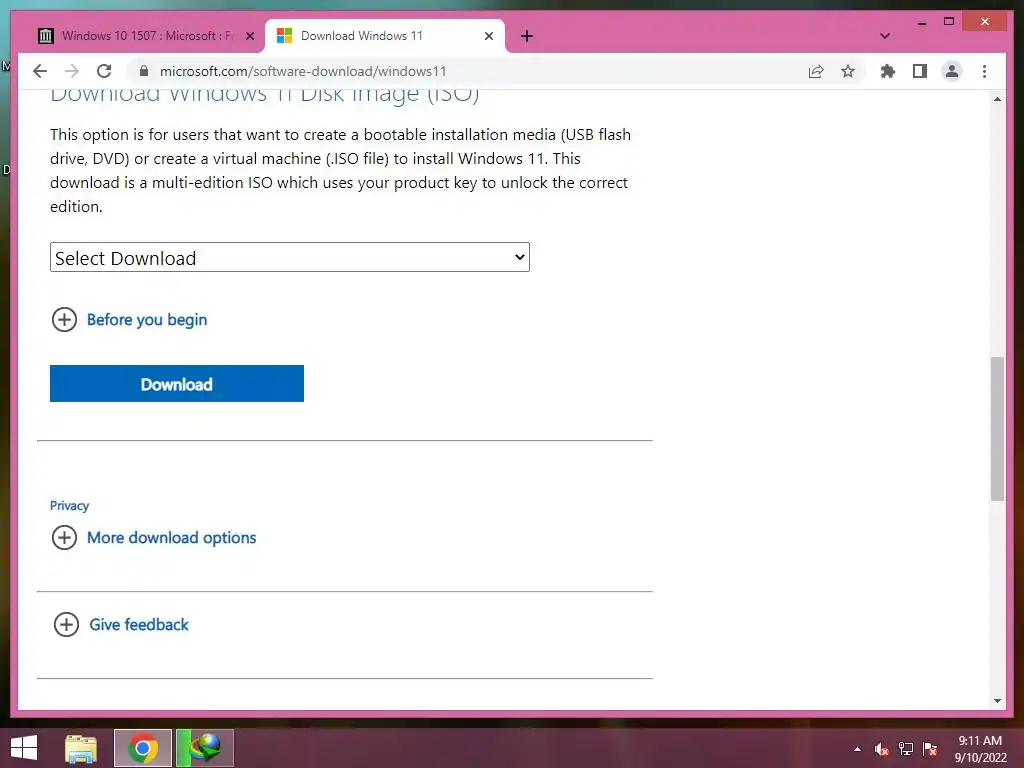Close the Windows 10 1507 tab

pyautogui.click(x=249, y=36)
